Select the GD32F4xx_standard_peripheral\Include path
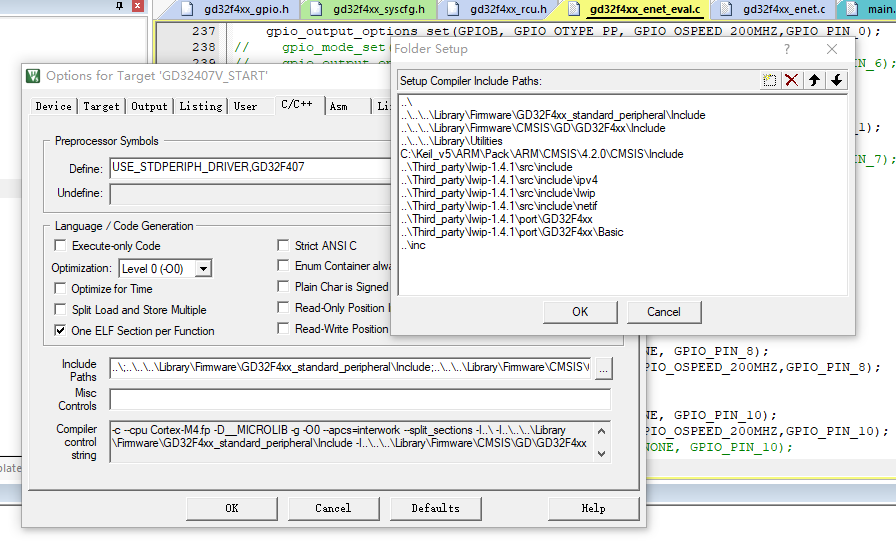 point(553,115)
